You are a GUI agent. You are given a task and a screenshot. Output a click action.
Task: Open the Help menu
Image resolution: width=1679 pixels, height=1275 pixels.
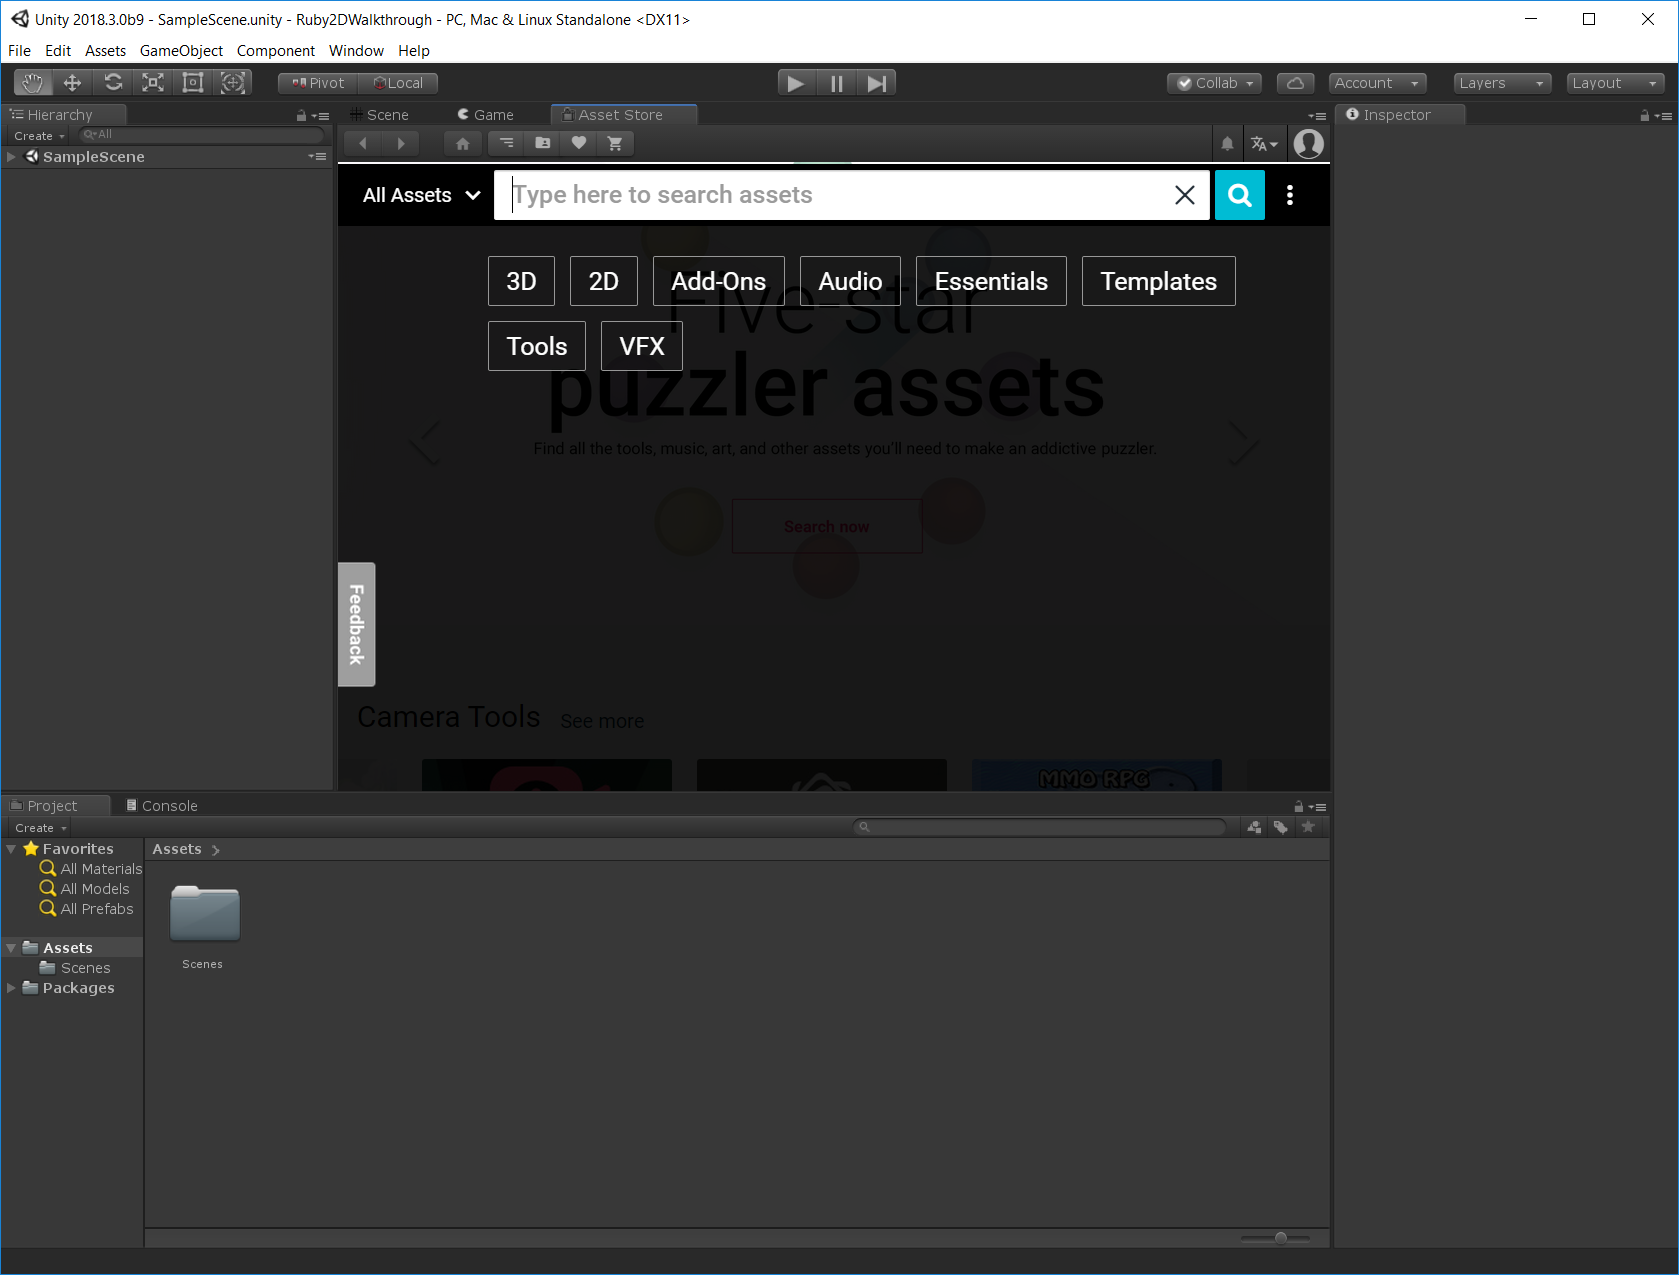click(x=414, y=51)
